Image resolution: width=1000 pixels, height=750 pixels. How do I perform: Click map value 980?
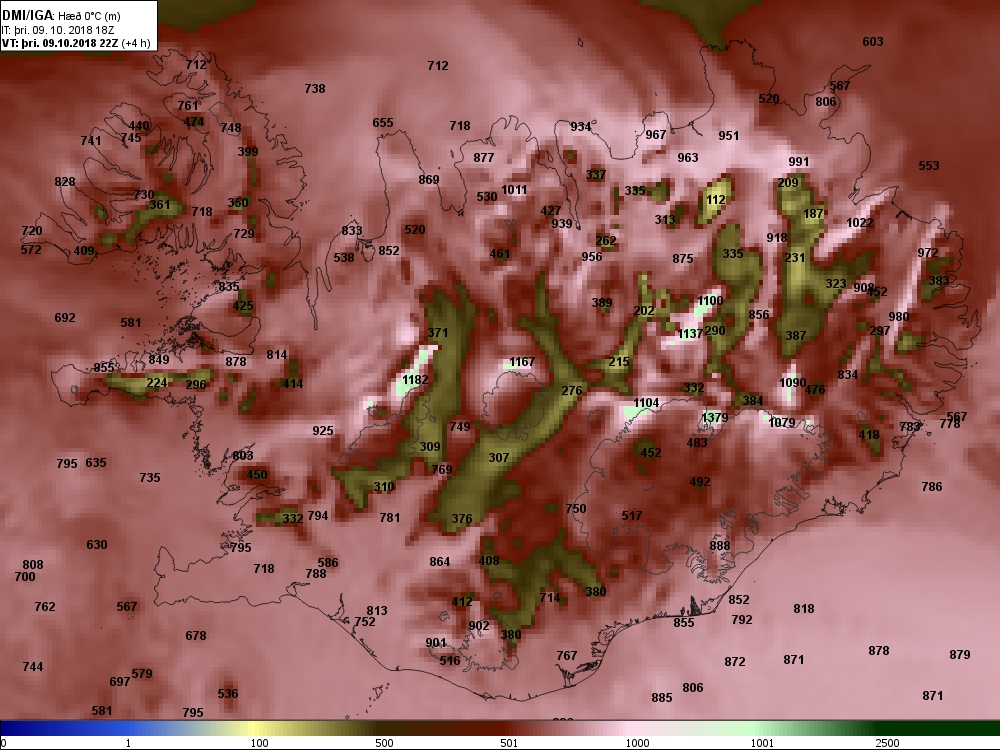click(899, 316)
